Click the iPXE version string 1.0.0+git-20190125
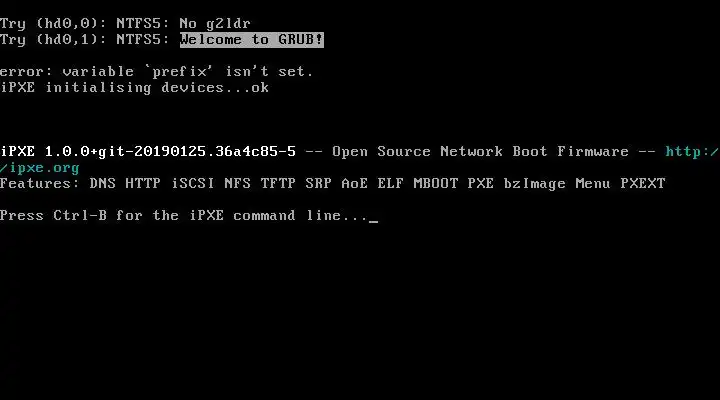 (170, 152)
